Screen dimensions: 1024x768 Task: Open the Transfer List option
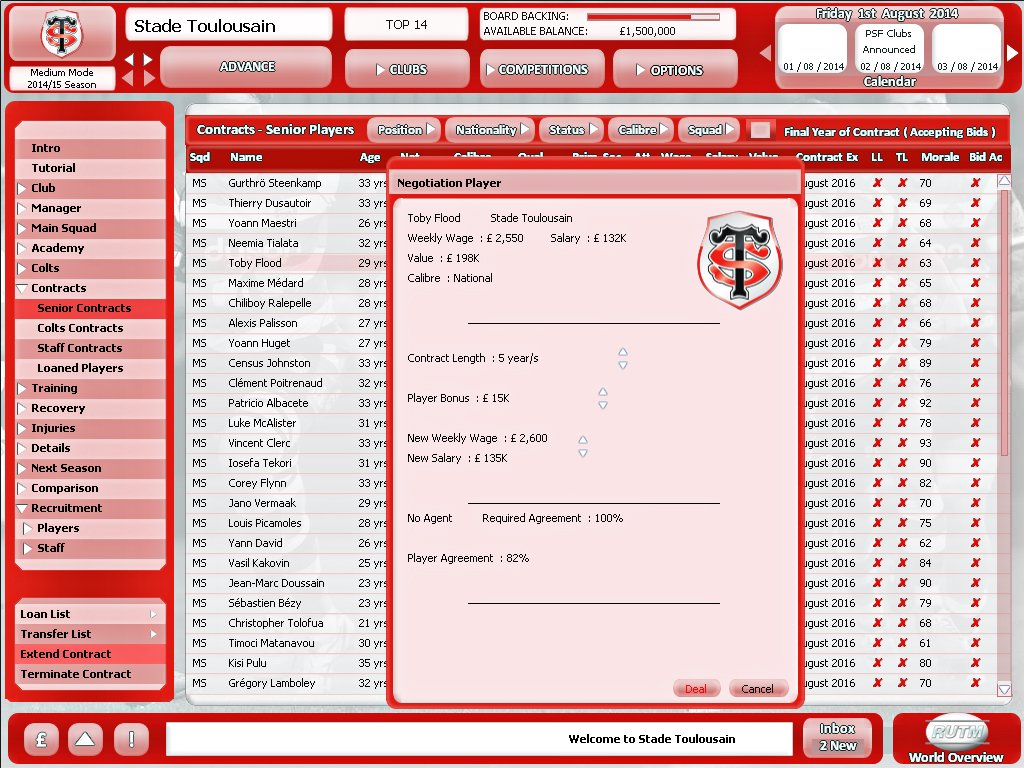90,634
